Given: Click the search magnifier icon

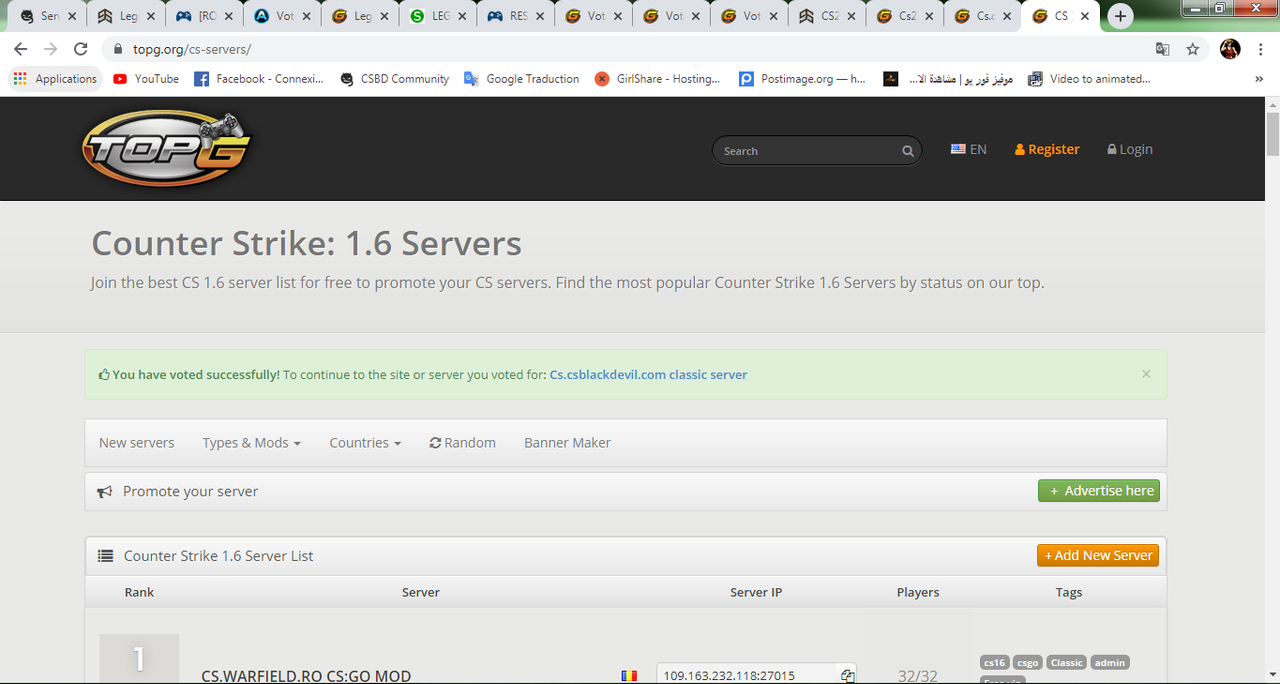Looking at the screenshot, I should 908,151.
